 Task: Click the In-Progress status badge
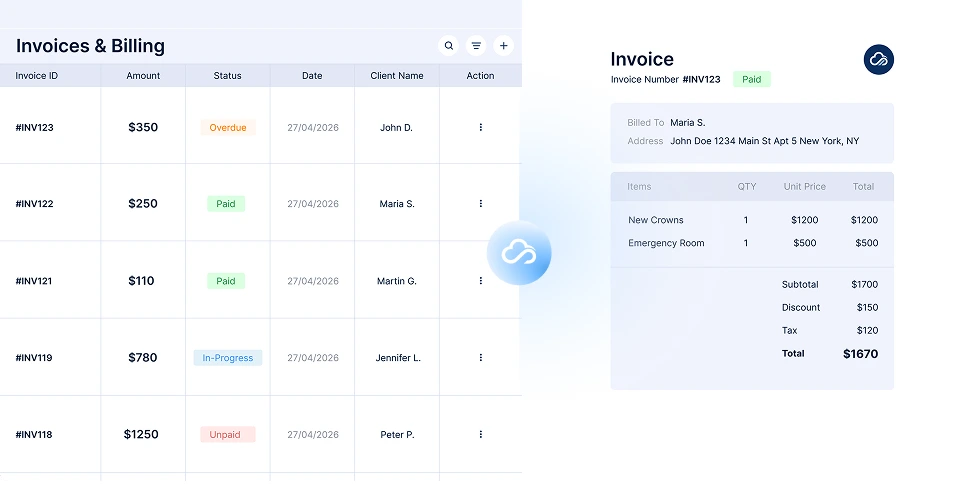pos(228,357)
